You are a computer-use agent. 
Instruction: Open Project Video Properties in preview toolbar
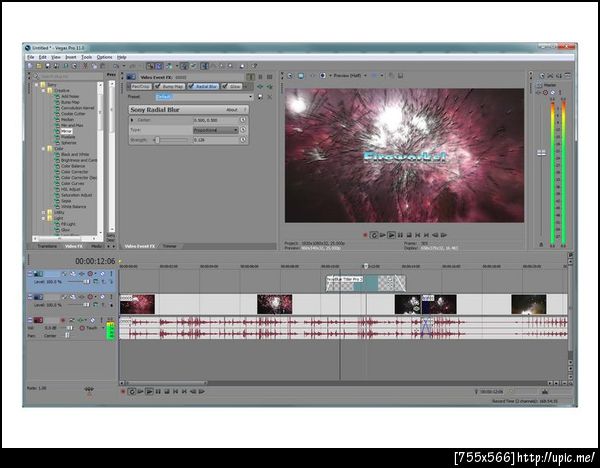pyautogui.click(x=290, y=76)
